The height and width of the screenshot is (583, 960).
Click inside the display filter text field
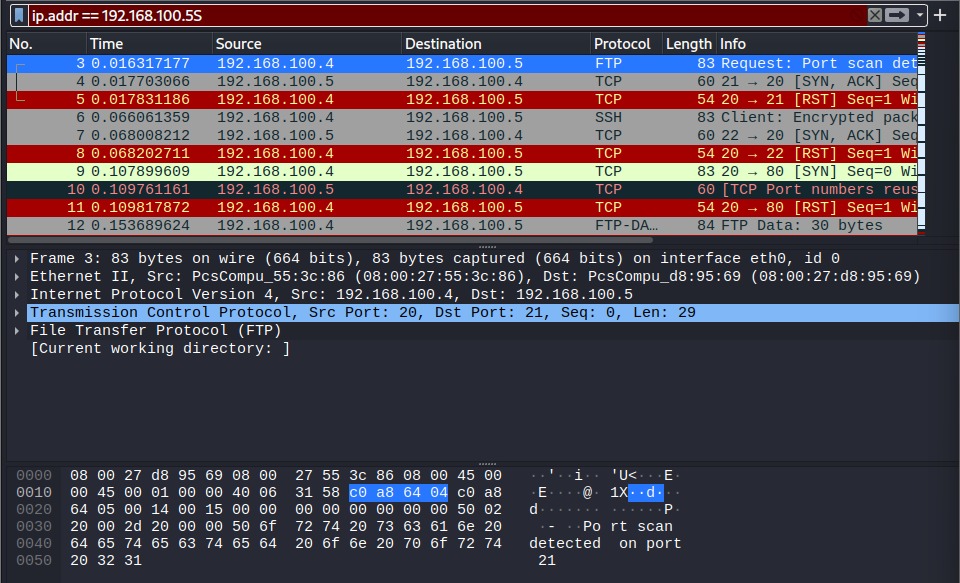point(447,15)
